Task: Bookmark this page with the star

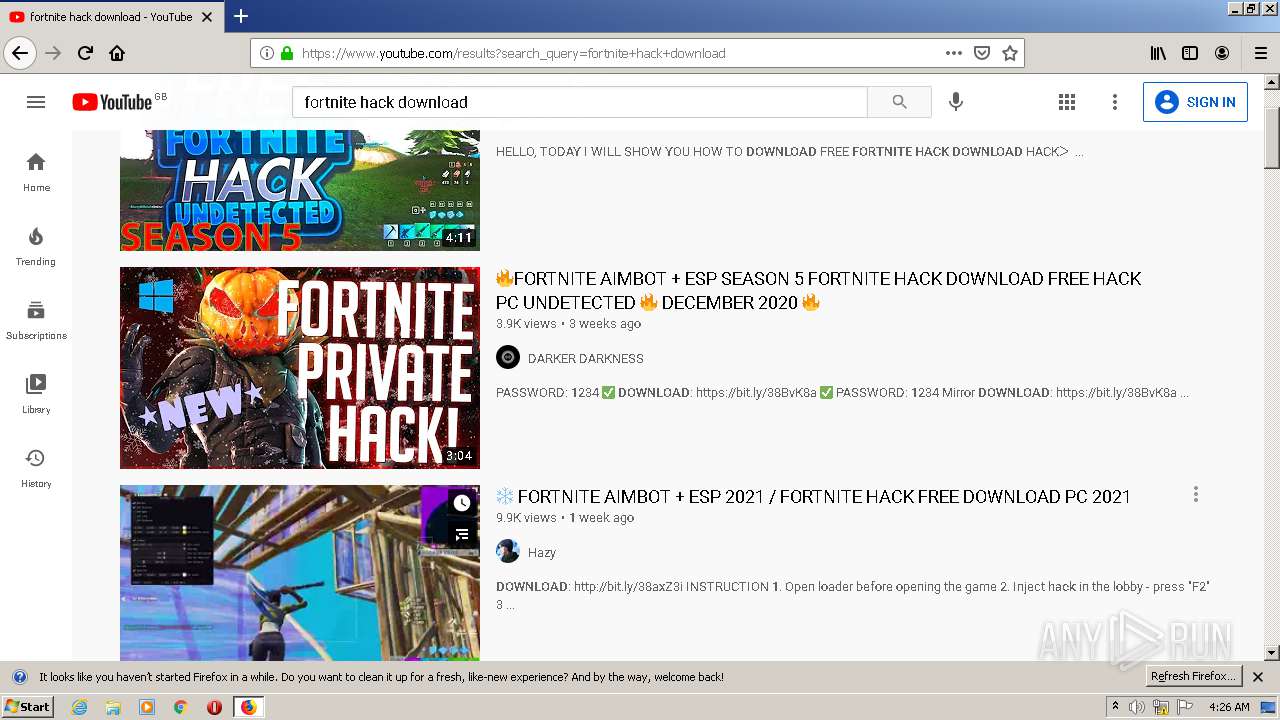Action: 1010,53
